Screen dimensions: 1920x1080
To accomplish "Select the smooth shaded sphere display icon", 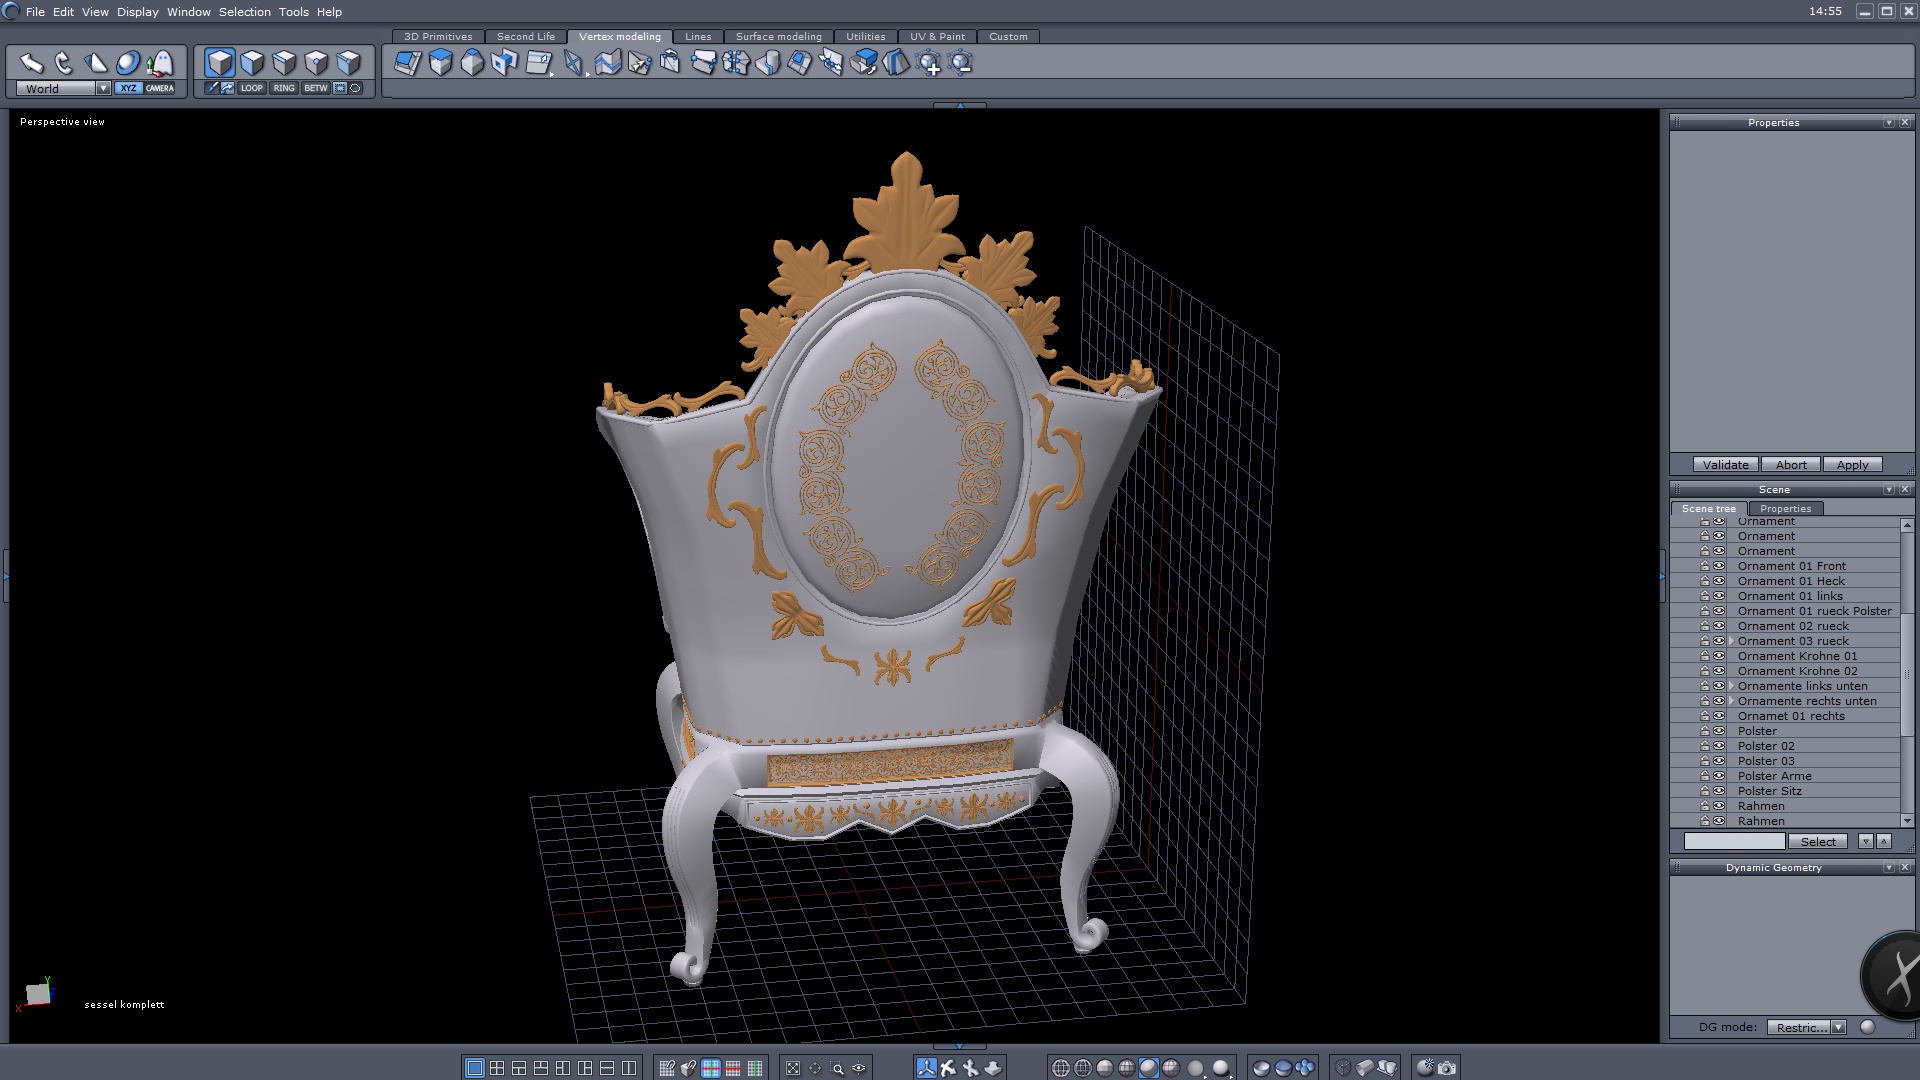I will [1148, 1068].
